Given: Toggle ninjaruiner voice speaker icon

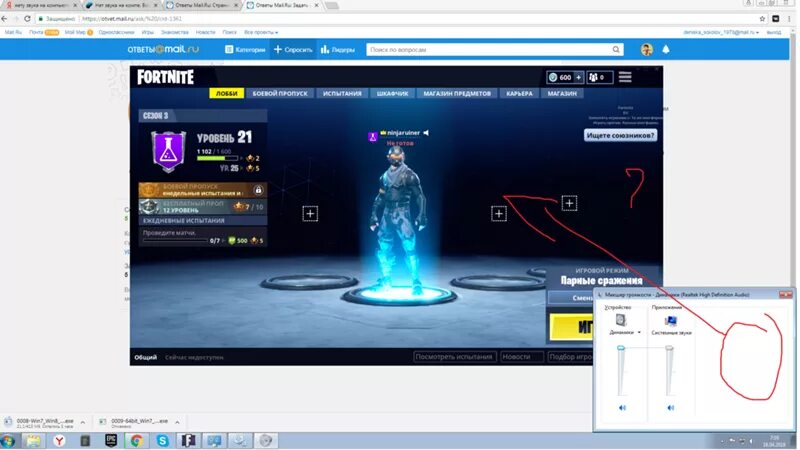Looking at the screenshot, I should pyautogui.click(x=426, y=133).
